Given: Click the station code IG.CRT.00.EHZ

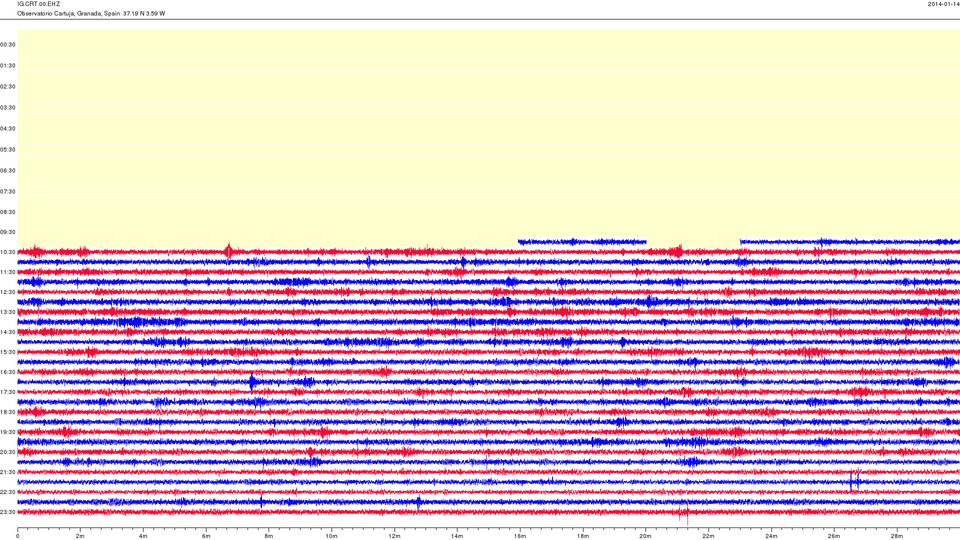Looking at the screenshot, I should [x=39, y=4].
